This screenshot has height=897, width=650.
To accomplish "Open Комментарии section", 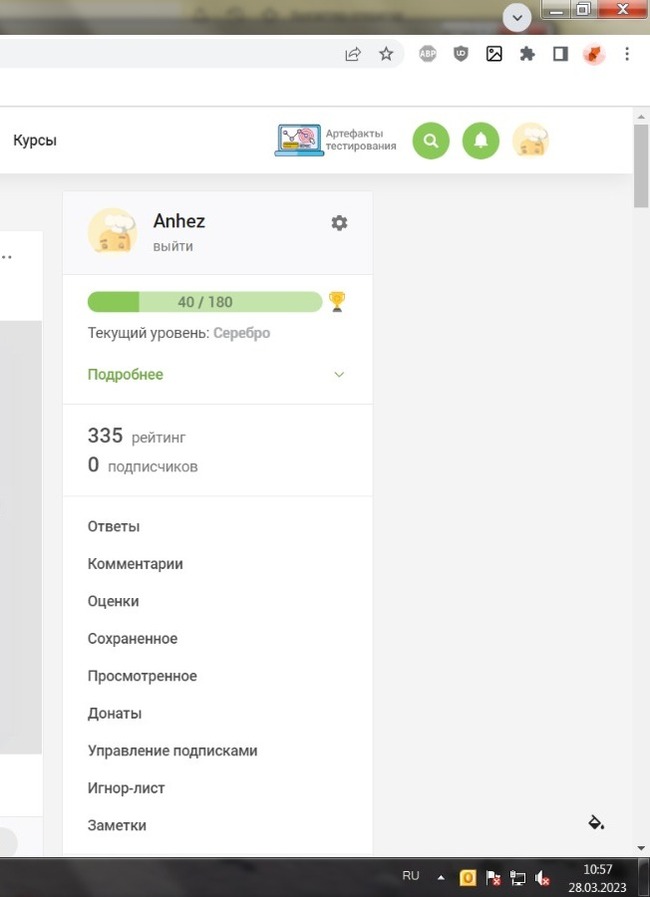I will [135, 564].
